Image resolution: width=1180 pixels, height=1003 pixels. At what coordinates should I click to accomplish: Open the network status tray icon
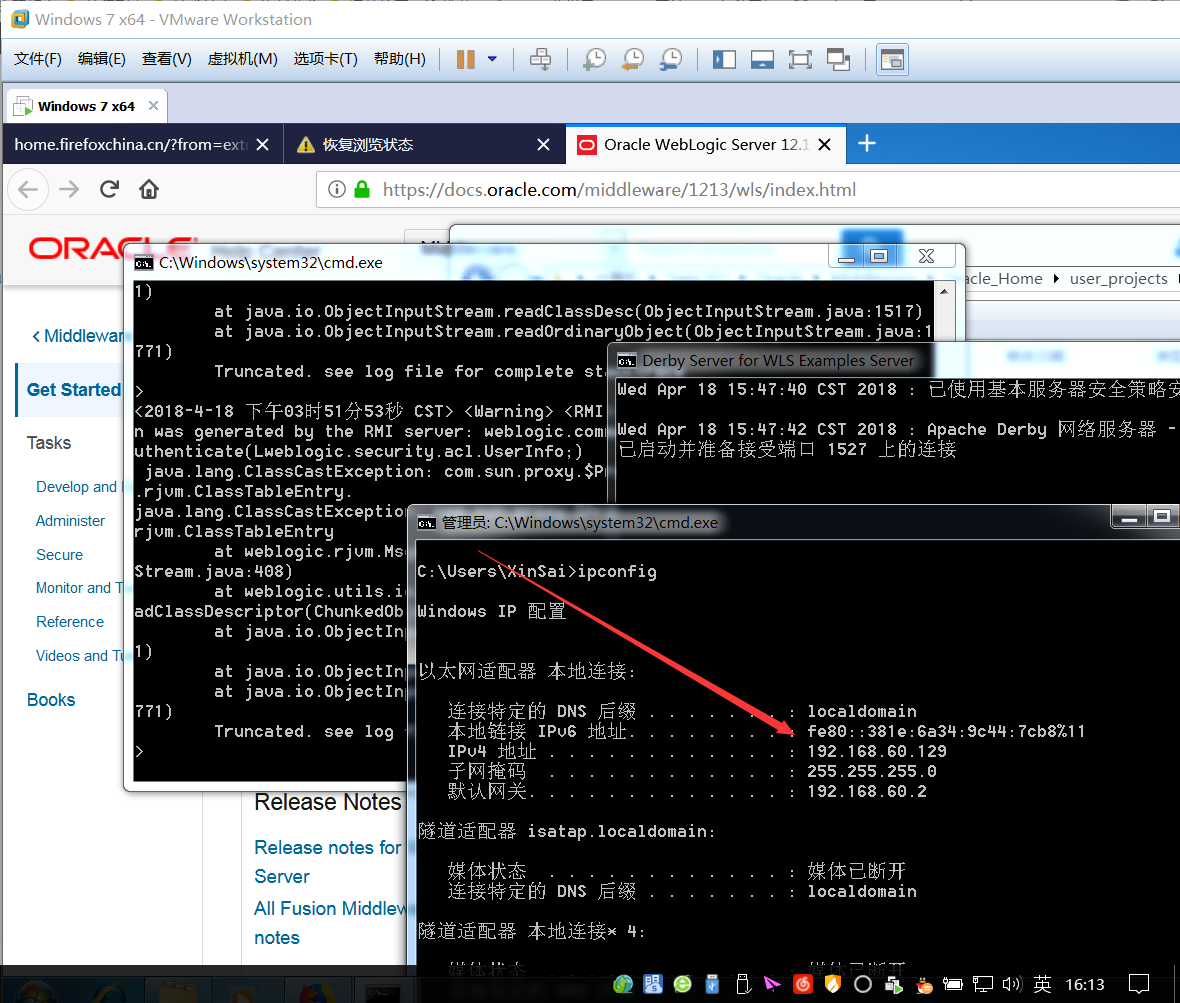coord(983,984)
